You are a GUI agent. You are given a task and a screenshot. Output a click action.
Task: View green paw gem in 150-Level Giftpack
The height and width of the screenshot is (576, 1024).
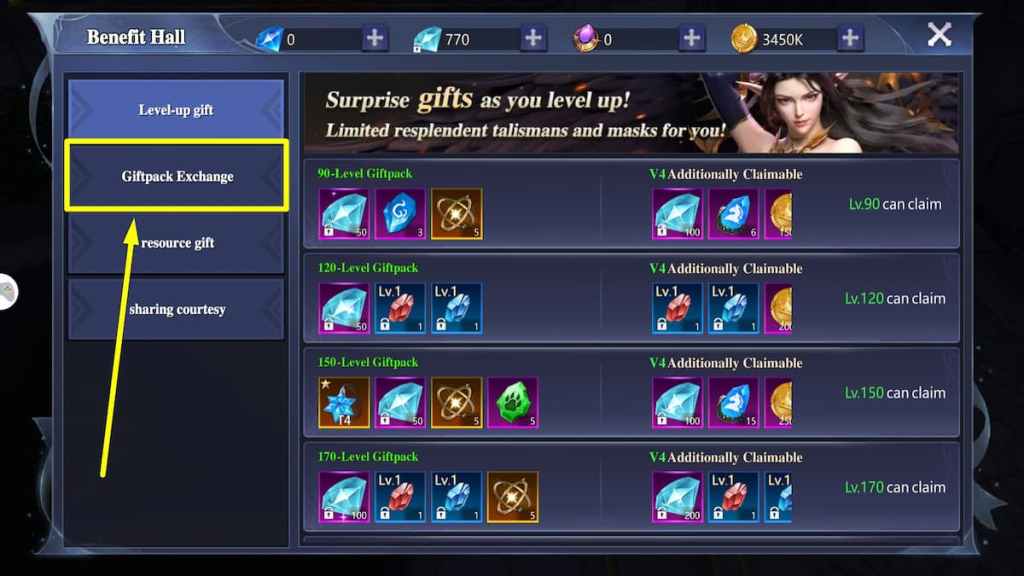pos(513,402)
